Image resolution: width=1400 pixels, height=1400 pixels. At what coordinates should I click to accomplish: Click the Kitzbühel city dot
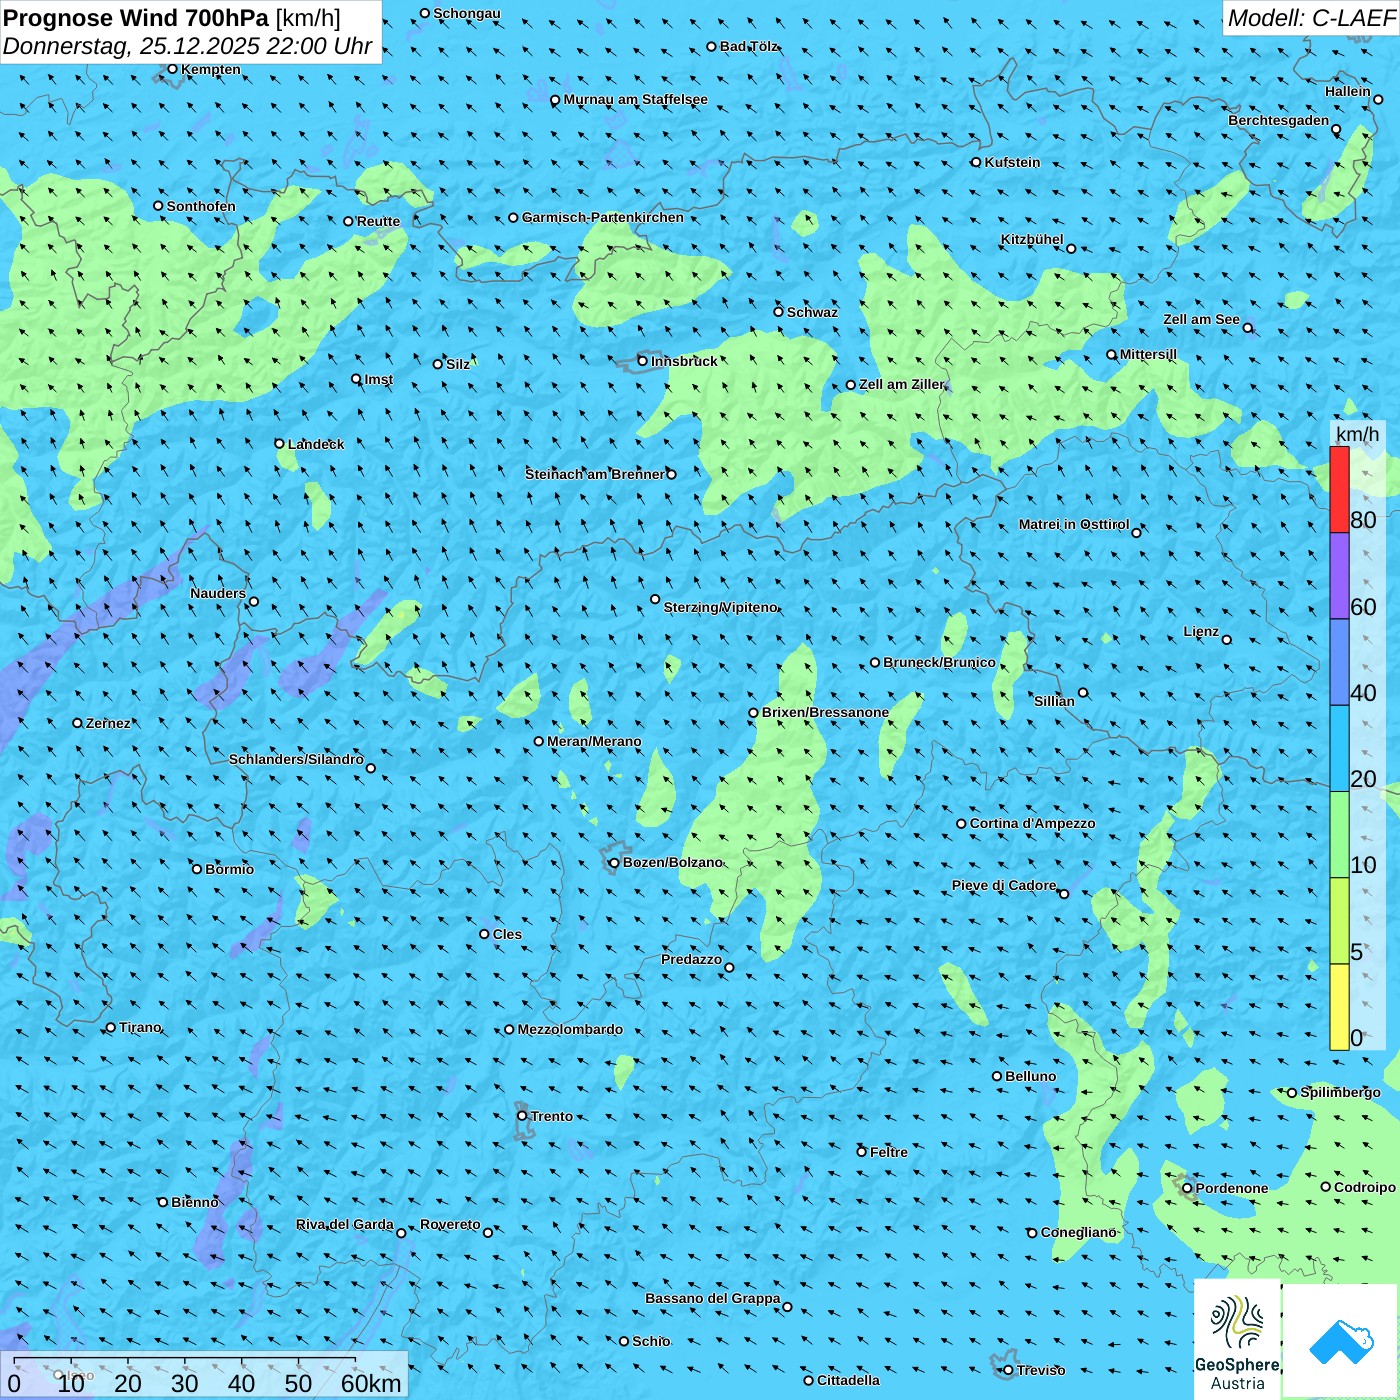1071,249
